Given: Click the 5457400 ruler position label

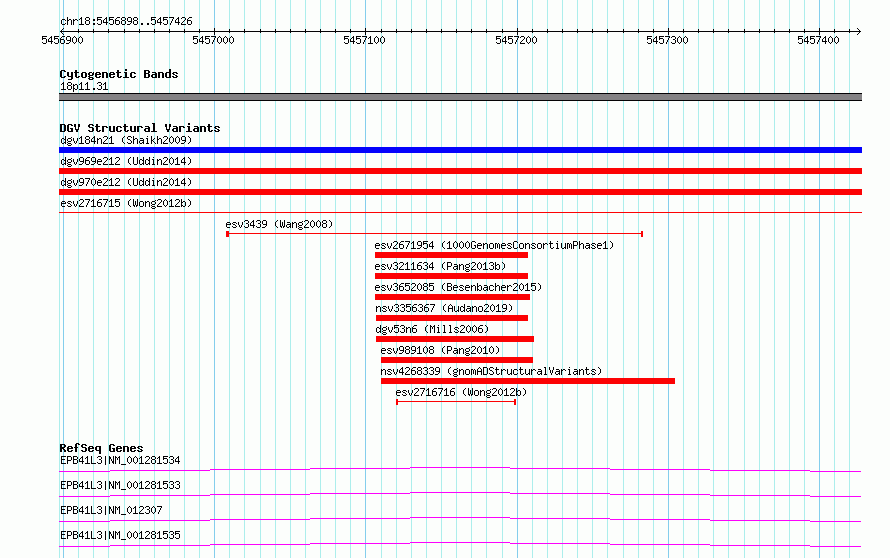Looking at the screenshot, I should click(818, 40).
